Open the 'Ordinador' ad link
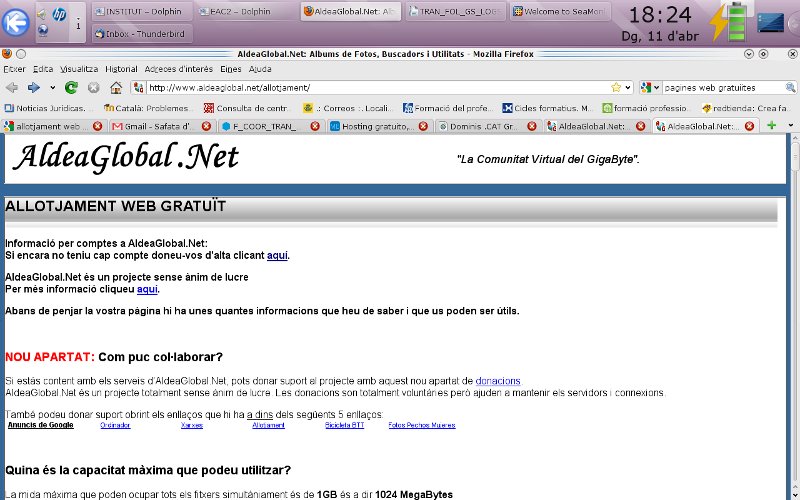Screen dimensions: 800x500 (x=115, y=425)
